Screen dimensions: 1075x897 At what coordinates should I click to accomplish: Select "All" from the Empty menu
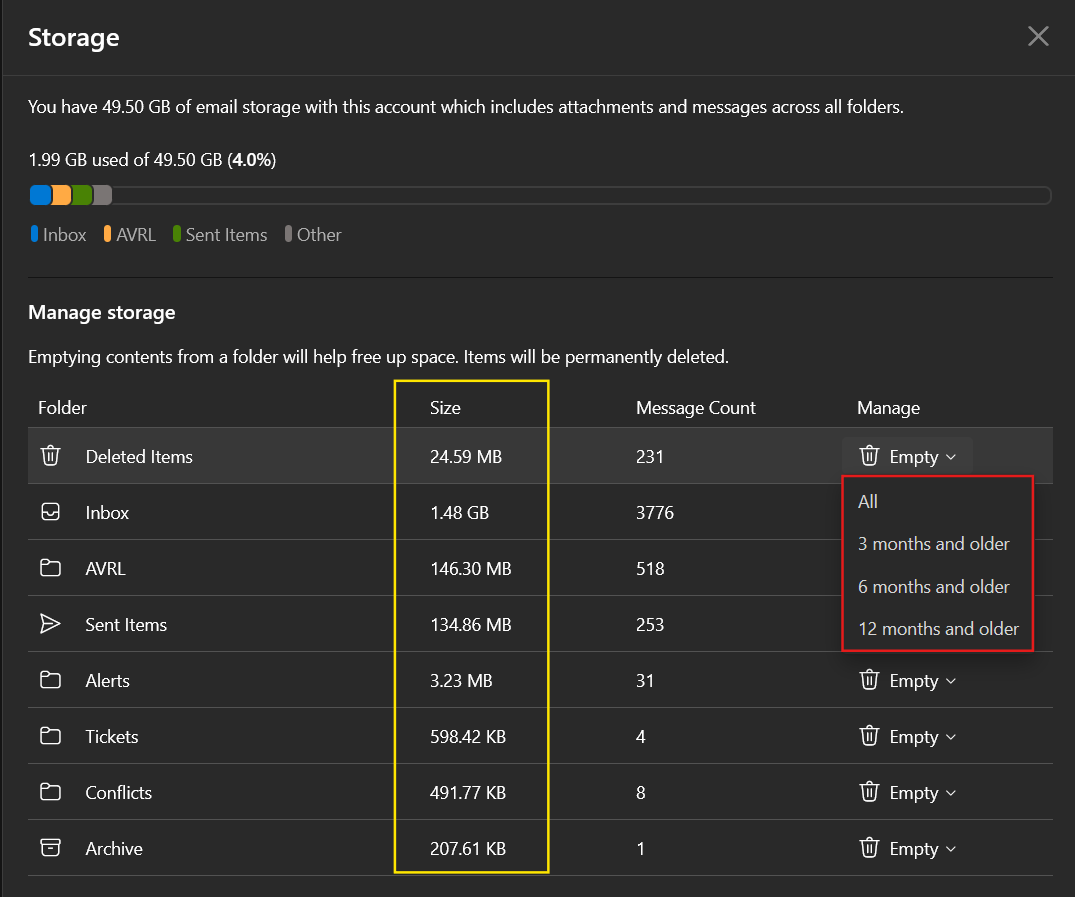tap(868, 501)
